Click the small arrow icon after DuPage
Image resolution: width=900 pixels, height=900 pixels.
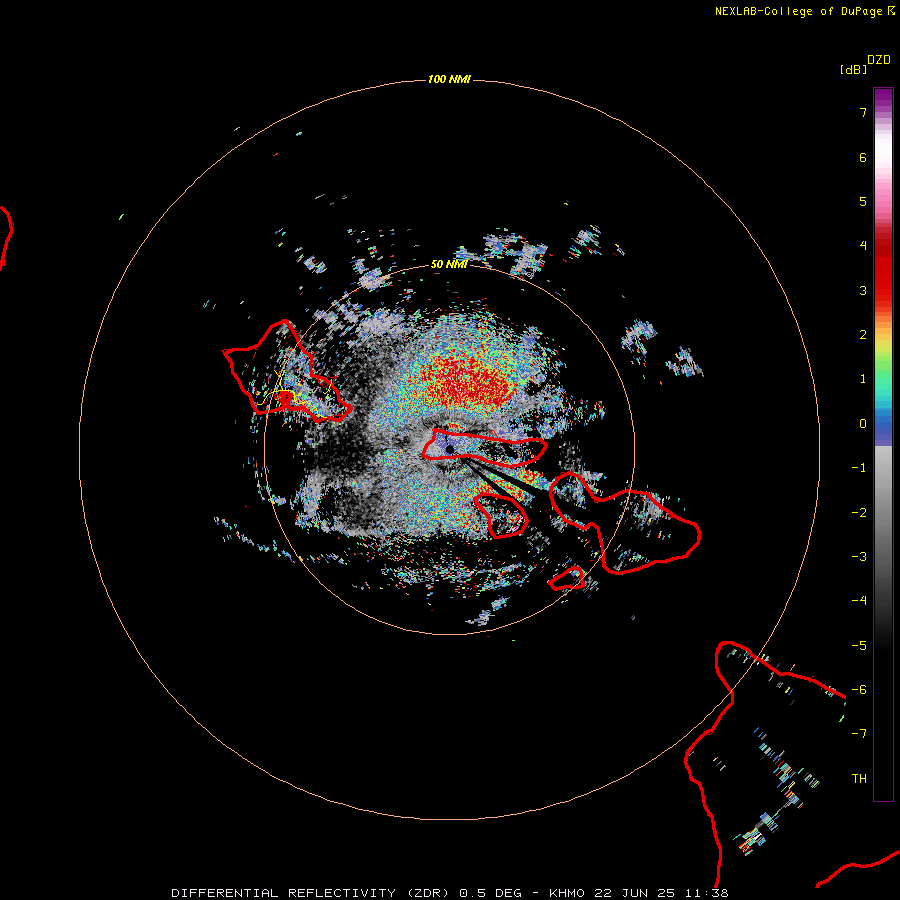pyautogui.click(x=891, y=11)
